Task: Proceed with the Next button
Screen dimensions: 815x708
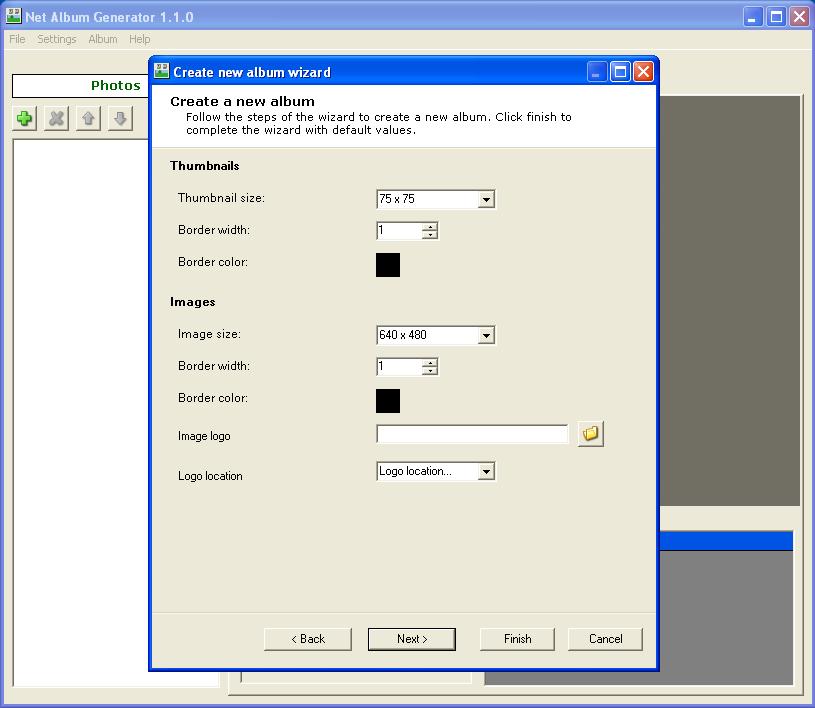Action: pyautogui.click(x=412, y=639)
